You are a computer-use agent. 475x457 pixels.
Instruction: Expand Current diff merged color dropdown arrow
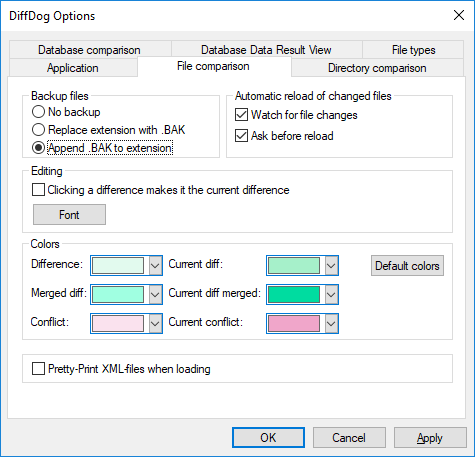click(x=331, y=294)
